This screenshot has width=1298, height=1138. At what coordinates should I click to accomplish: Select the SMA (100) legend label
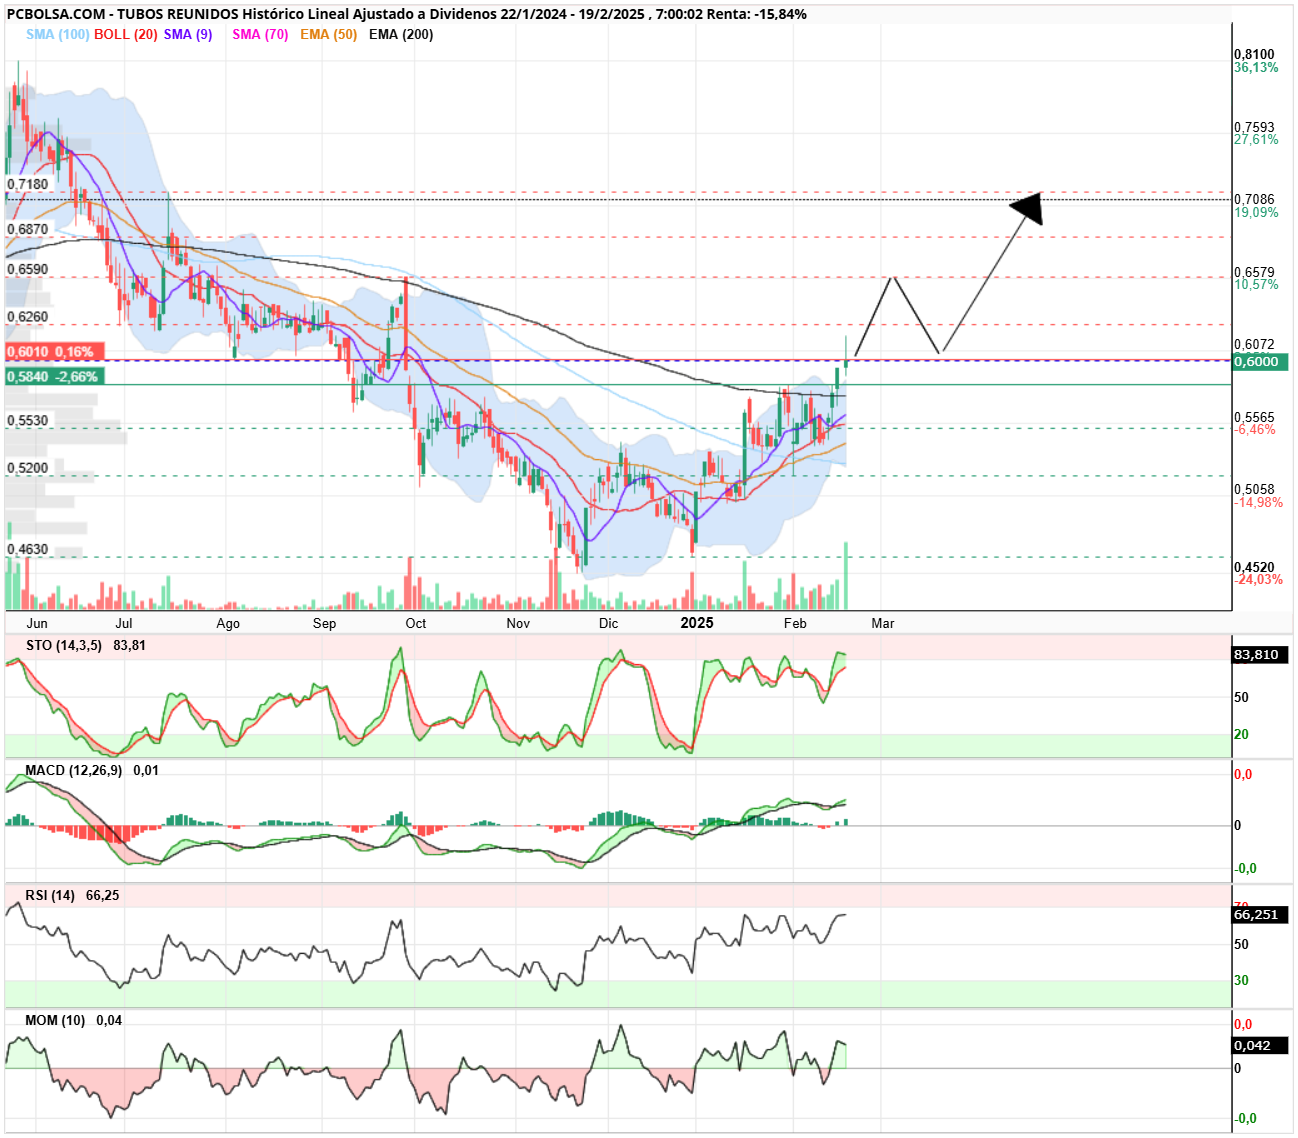click(x=58, y=34)
